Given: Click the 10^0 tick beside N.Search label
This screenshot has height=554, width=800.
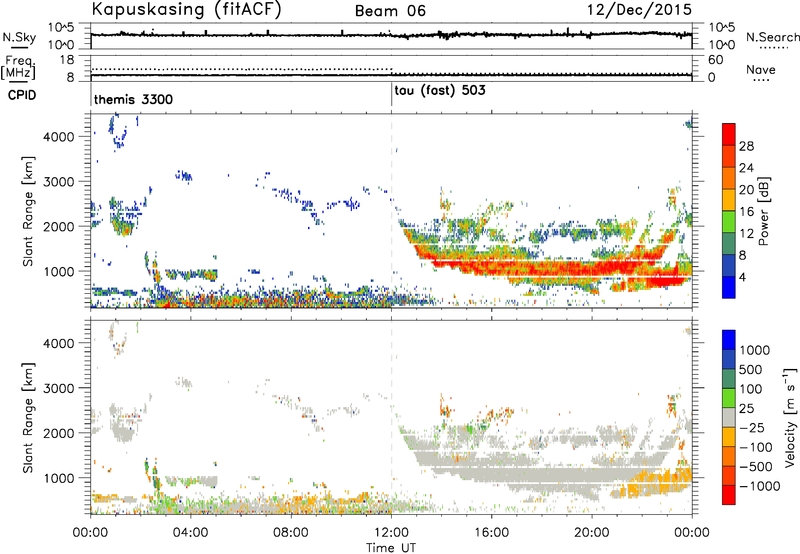Looking at the screenshot, I should (721, 45).
